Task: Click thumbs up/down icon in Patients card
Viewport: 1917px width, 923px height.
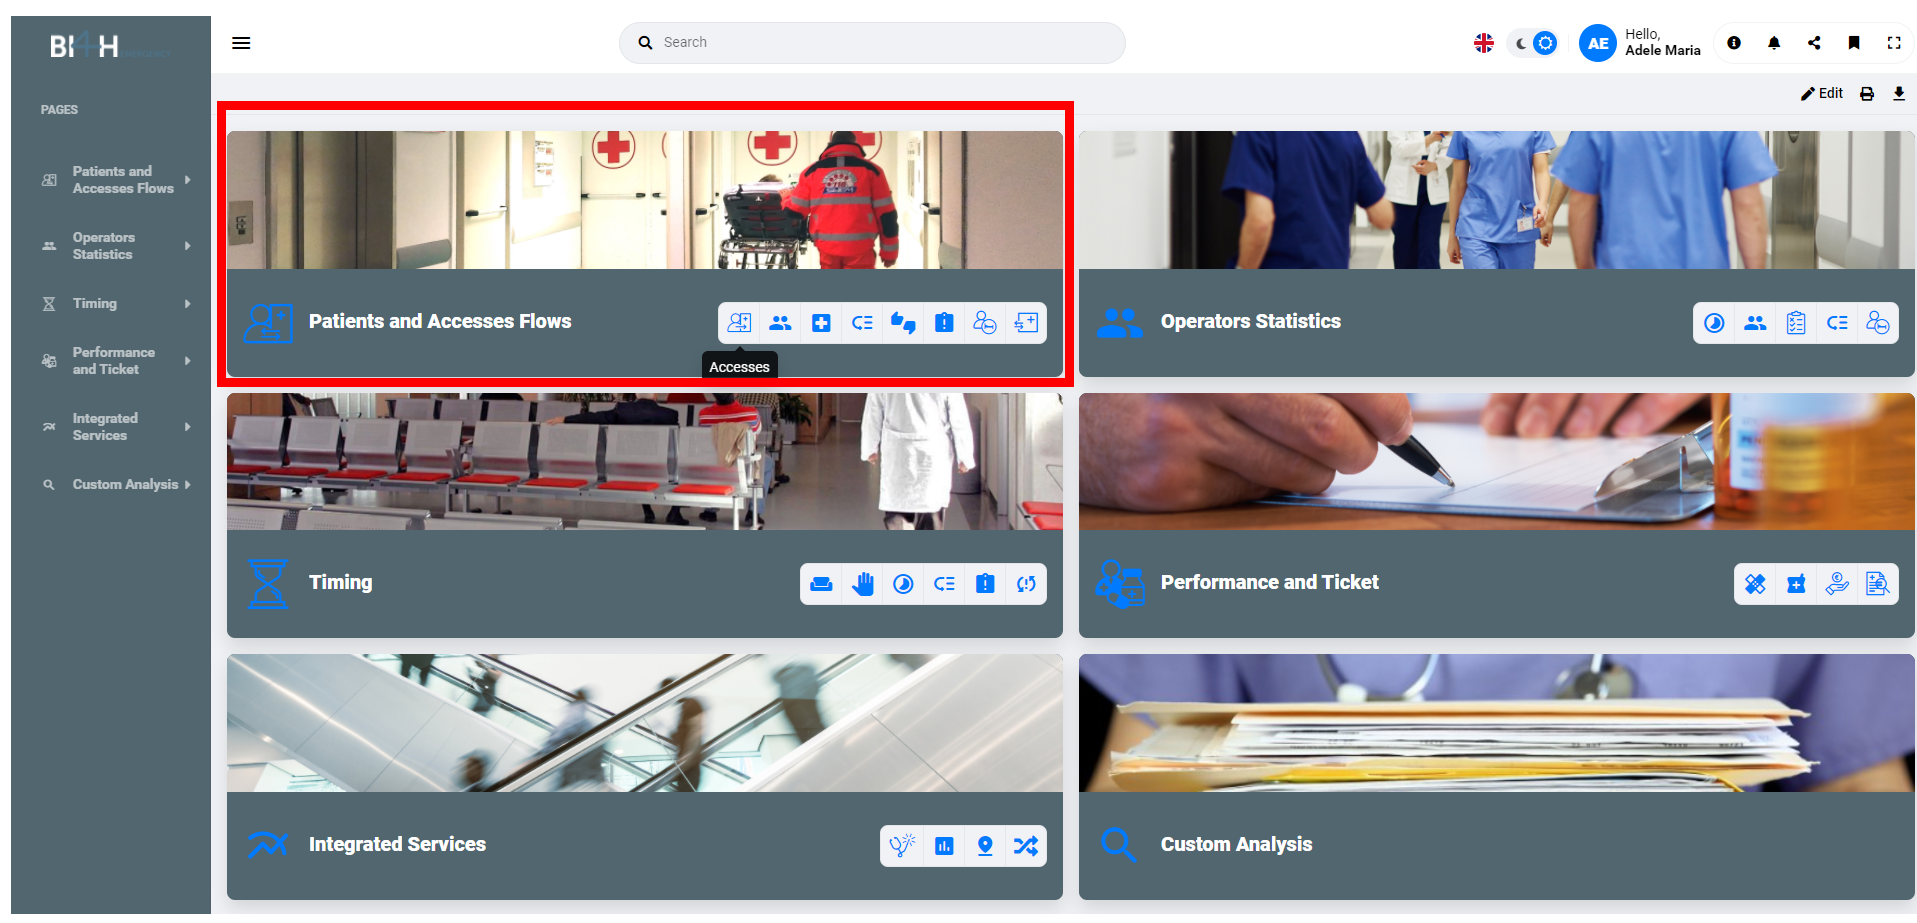Action: click(903, 323)
